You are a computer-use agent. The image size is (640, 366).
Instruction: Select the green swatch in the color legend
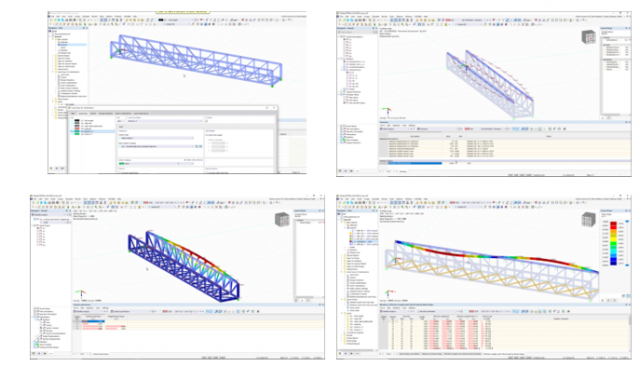coord(613,244)
